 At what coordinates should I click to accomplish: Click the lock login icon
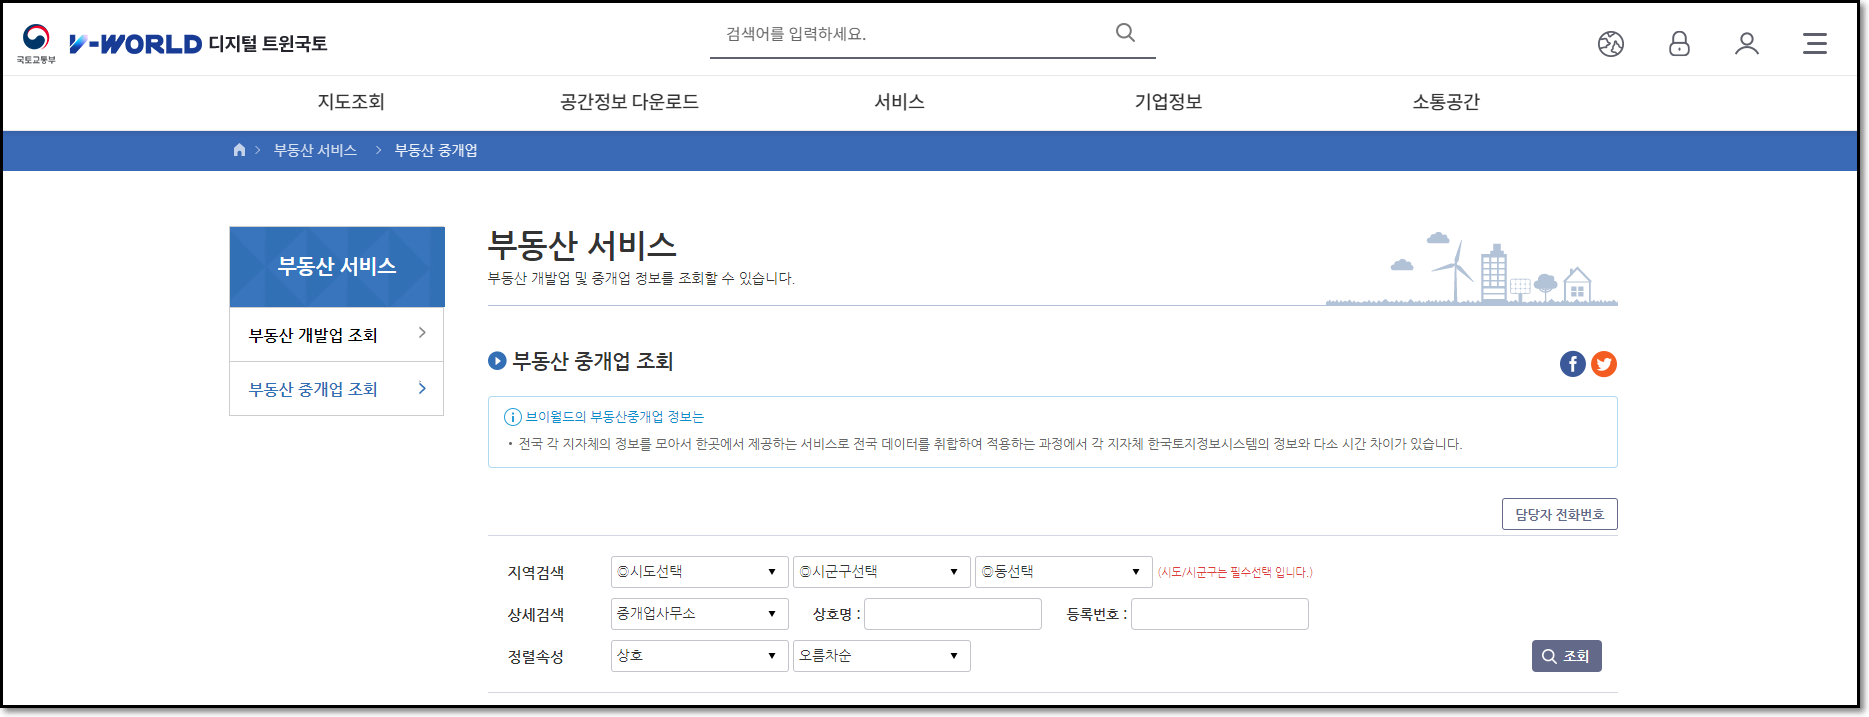(x=1679, y=44)
